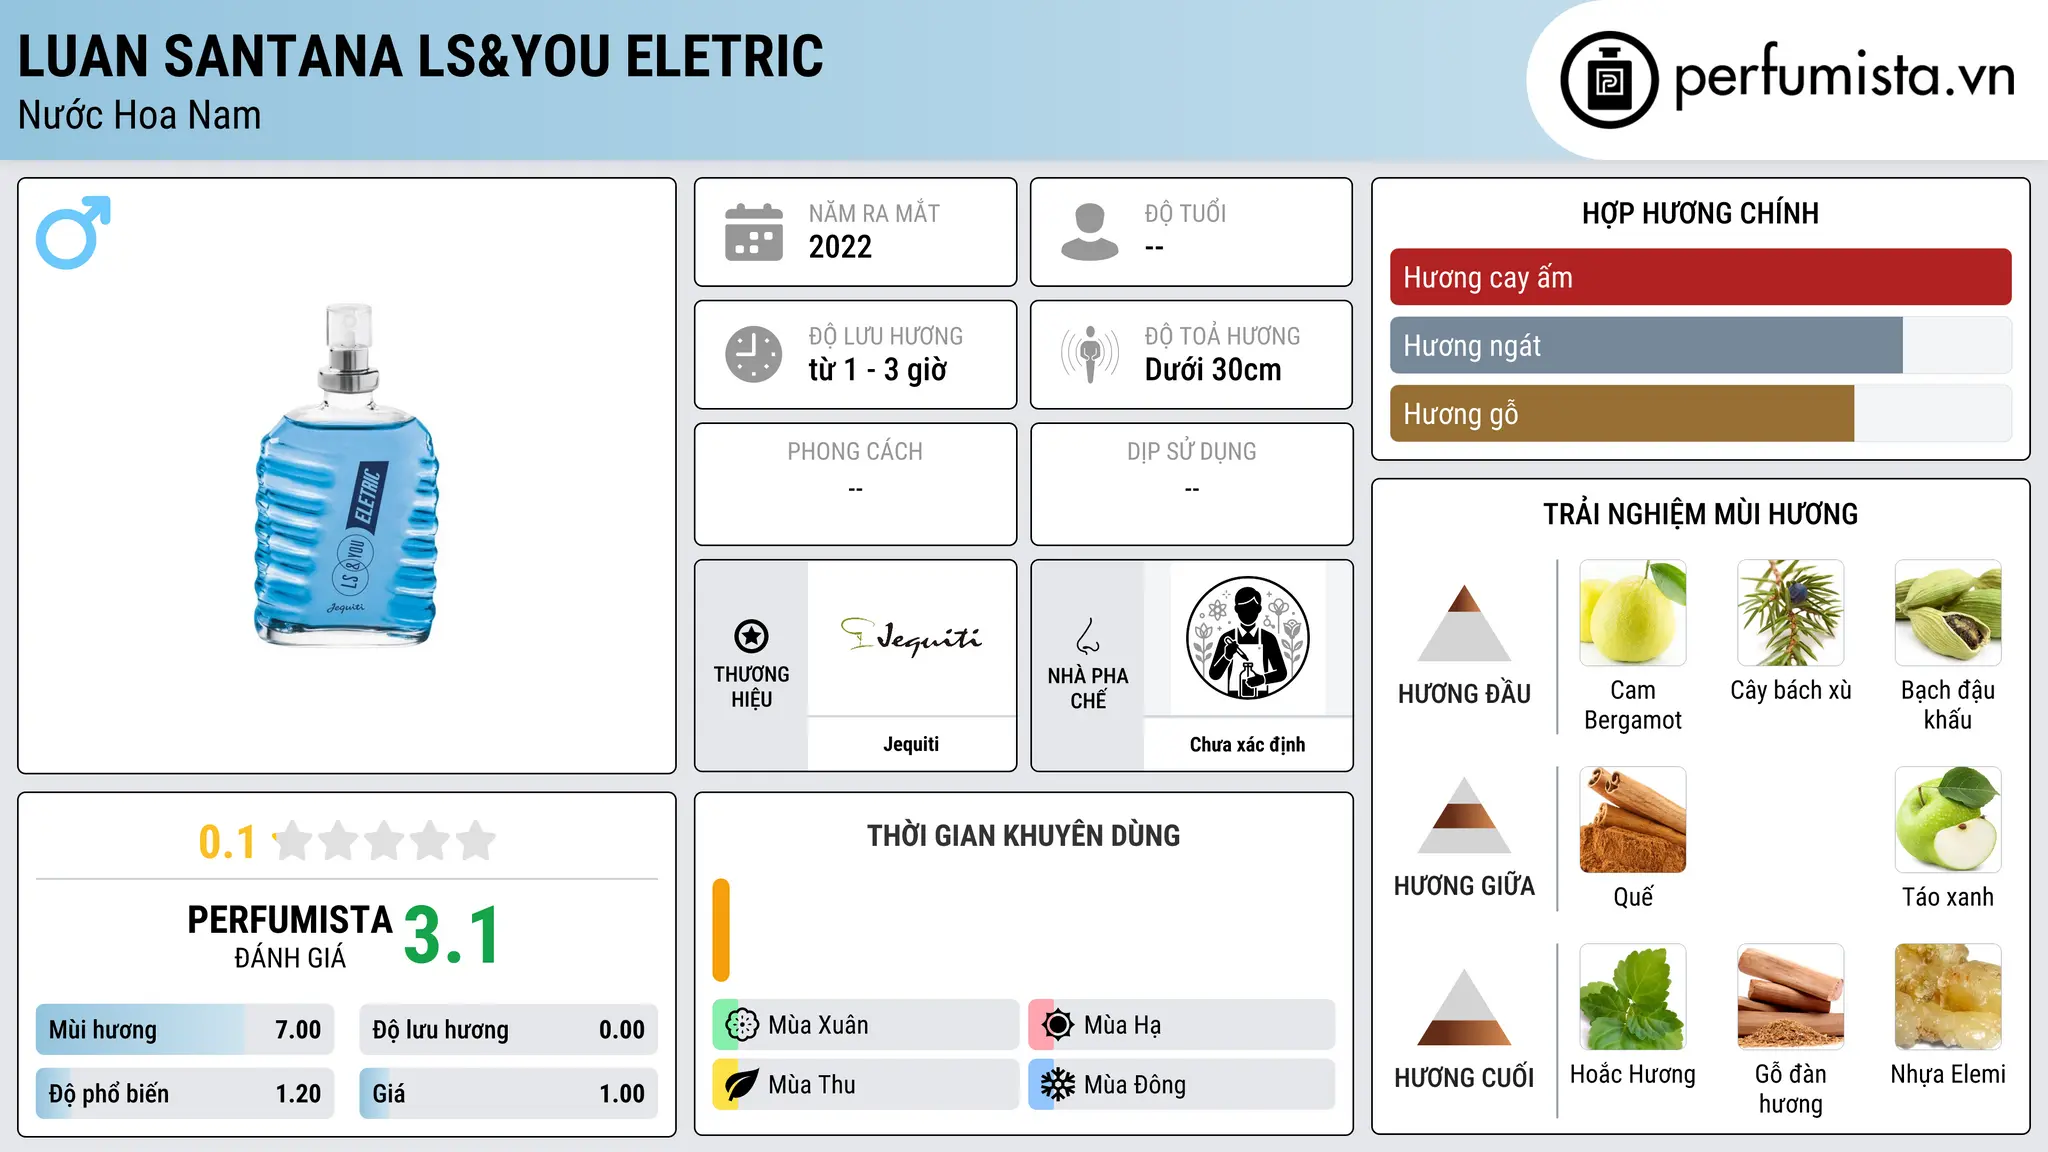Click the Jequiti script logo
Screen dimensions: 2048x1152
pos(911,636)
